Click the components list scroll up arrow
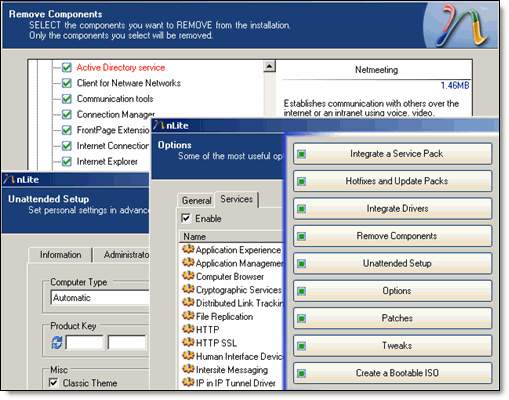 click(269, 67)
